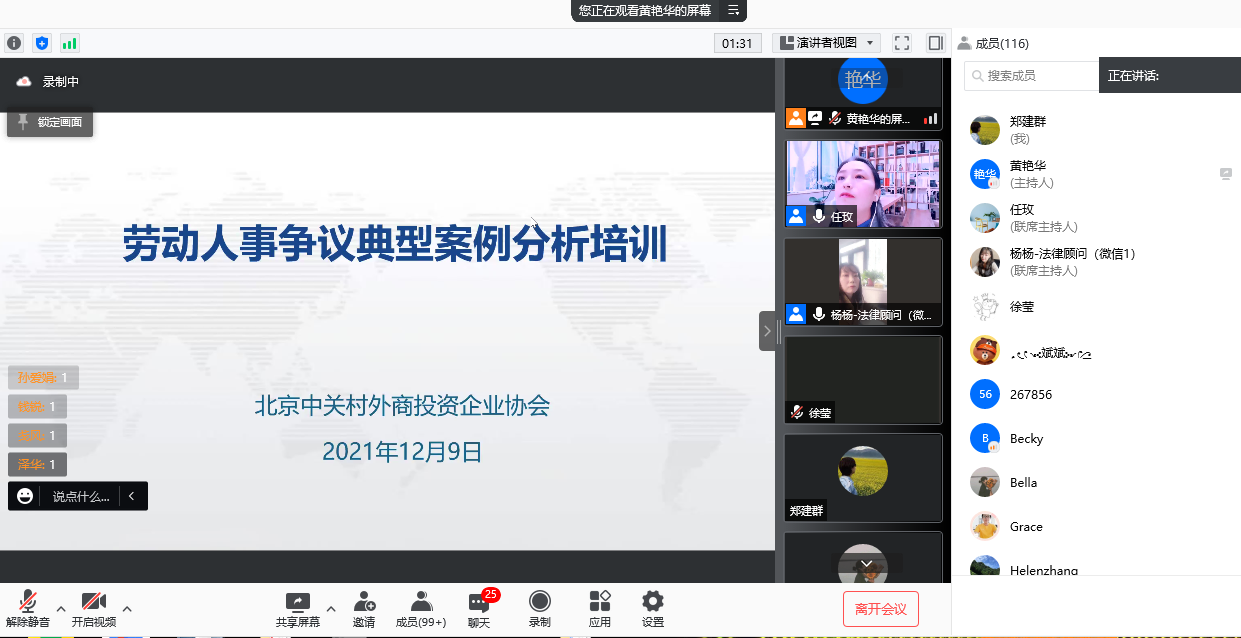Select member 任玫 in the list
The image size is (1241, 638).
pos(1096,218)
